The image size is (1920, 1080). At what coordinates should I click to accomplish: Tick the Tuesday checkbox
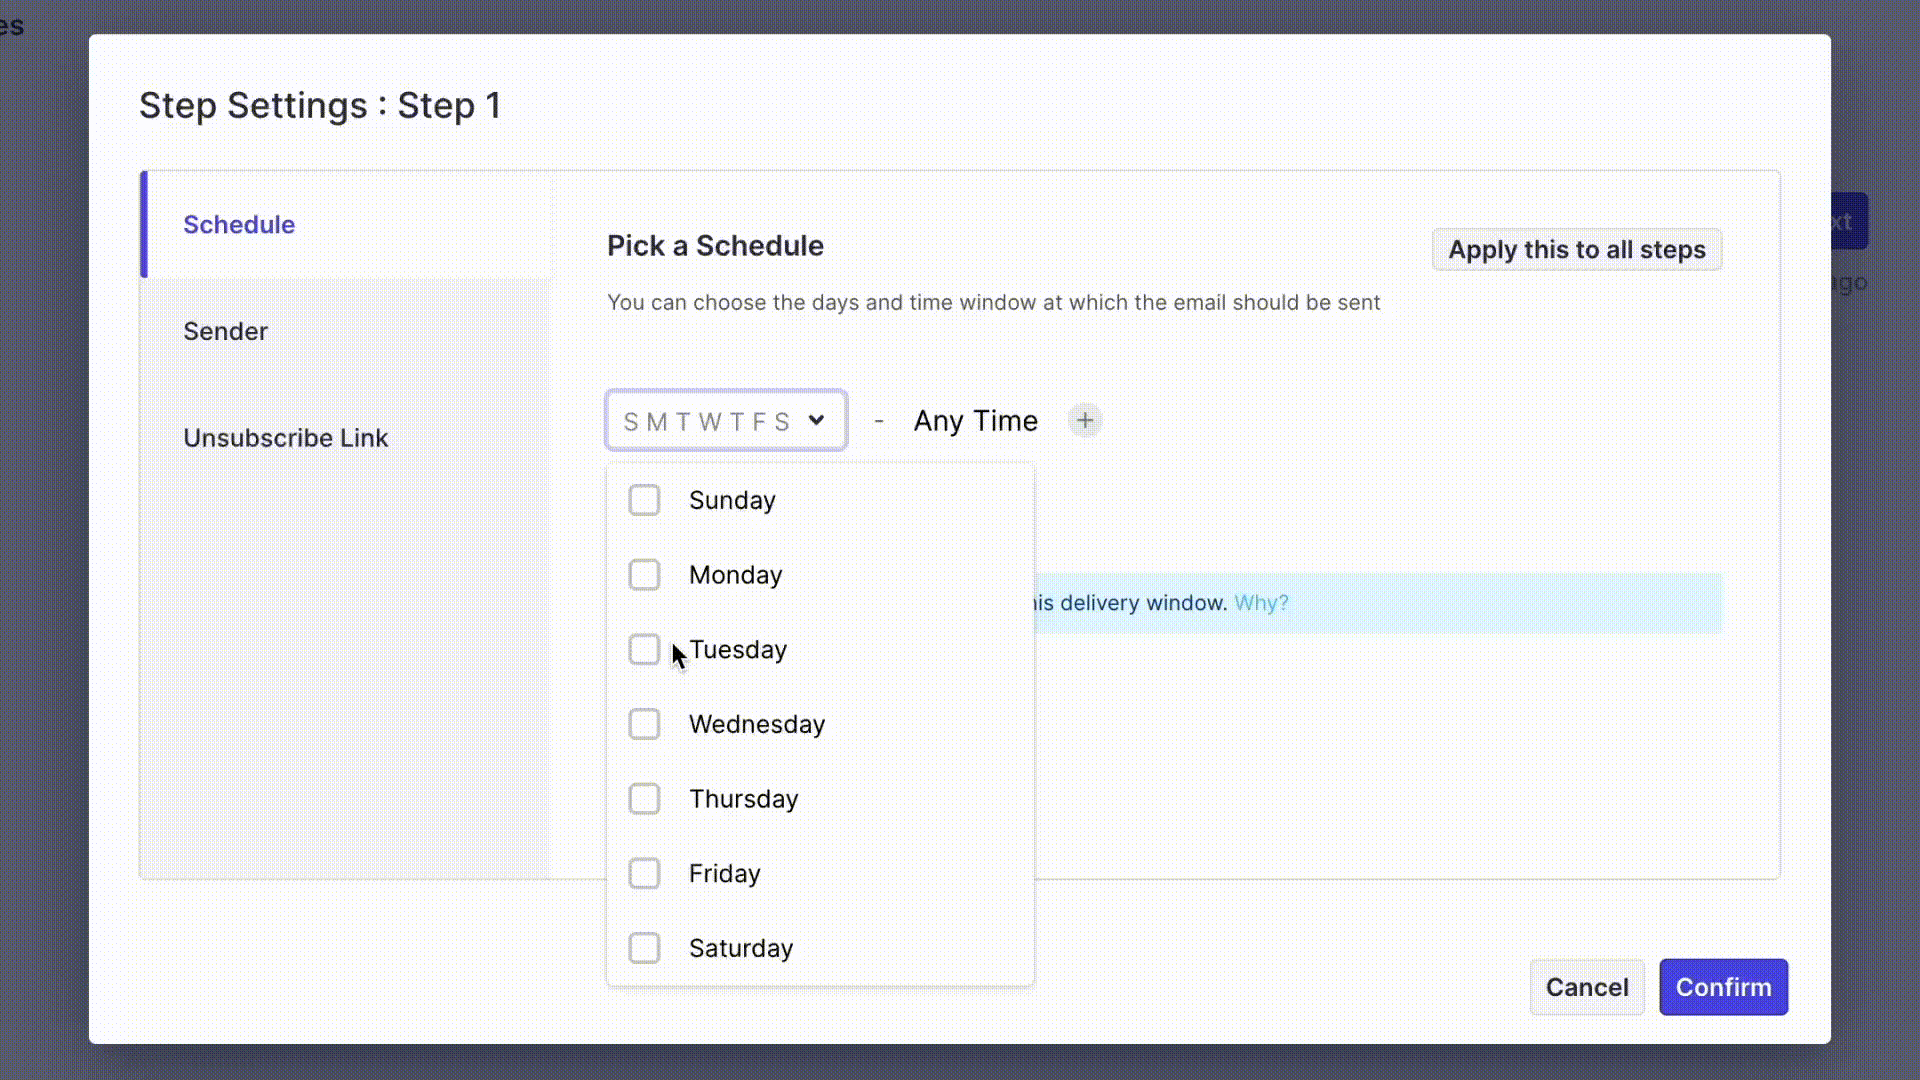click(x=644, y=650)
